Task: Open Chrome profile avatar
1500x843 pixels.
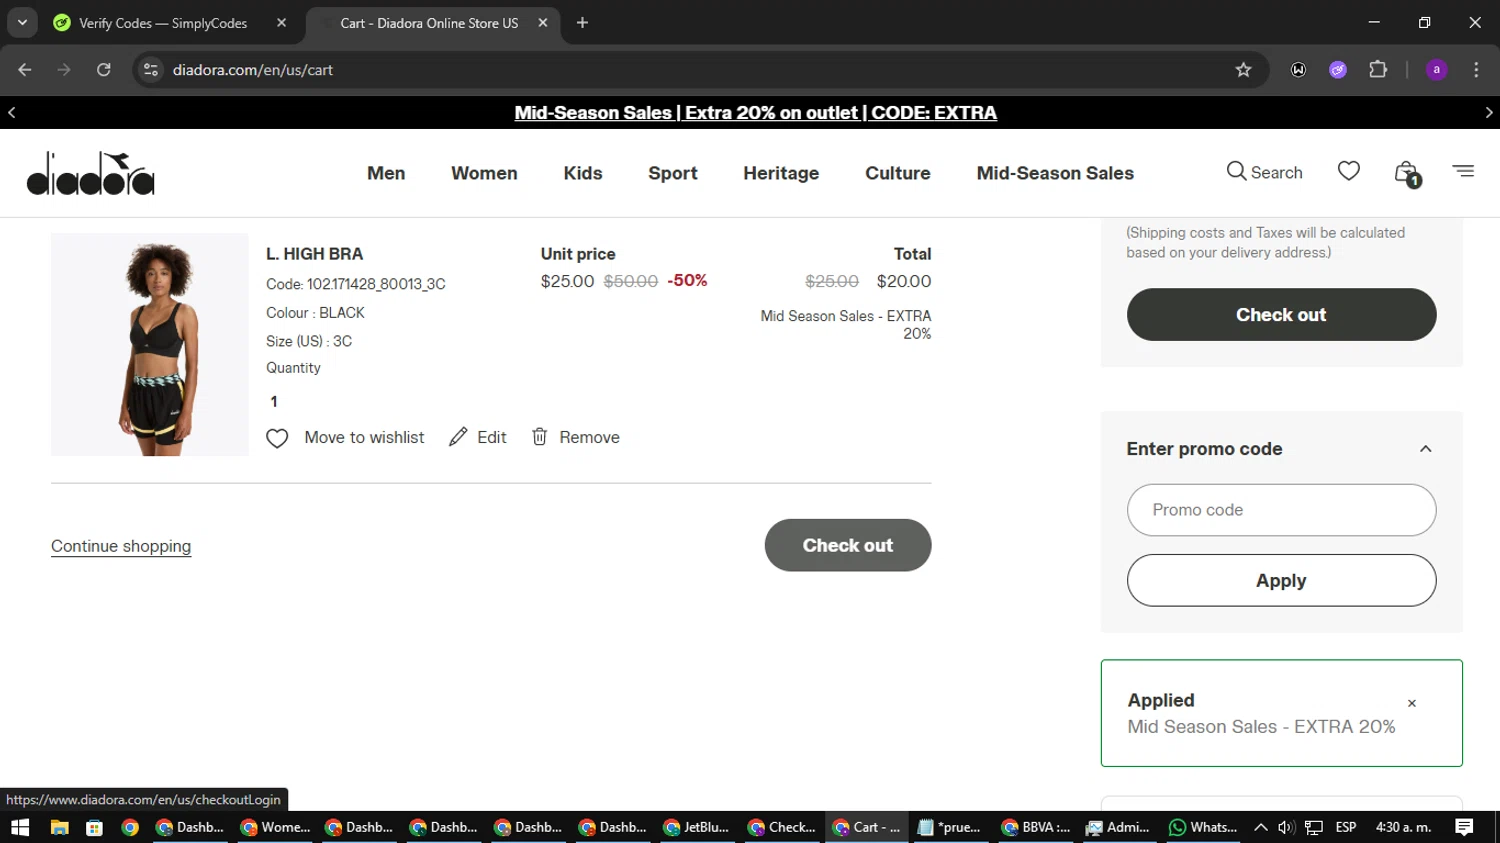Action: [x=1436, y=70]
